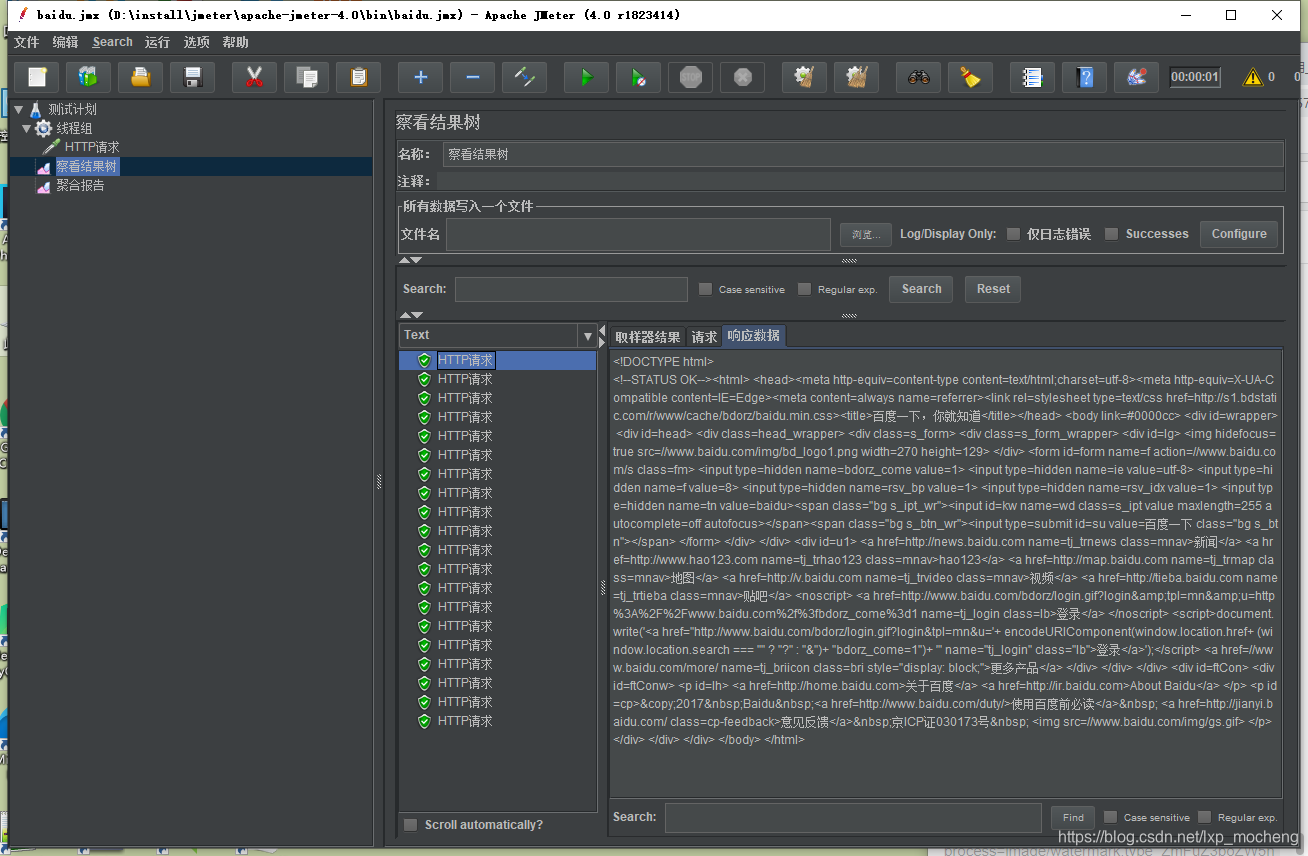Toggle Case sensitive beside upper Search button

click(x=706, y=289)
